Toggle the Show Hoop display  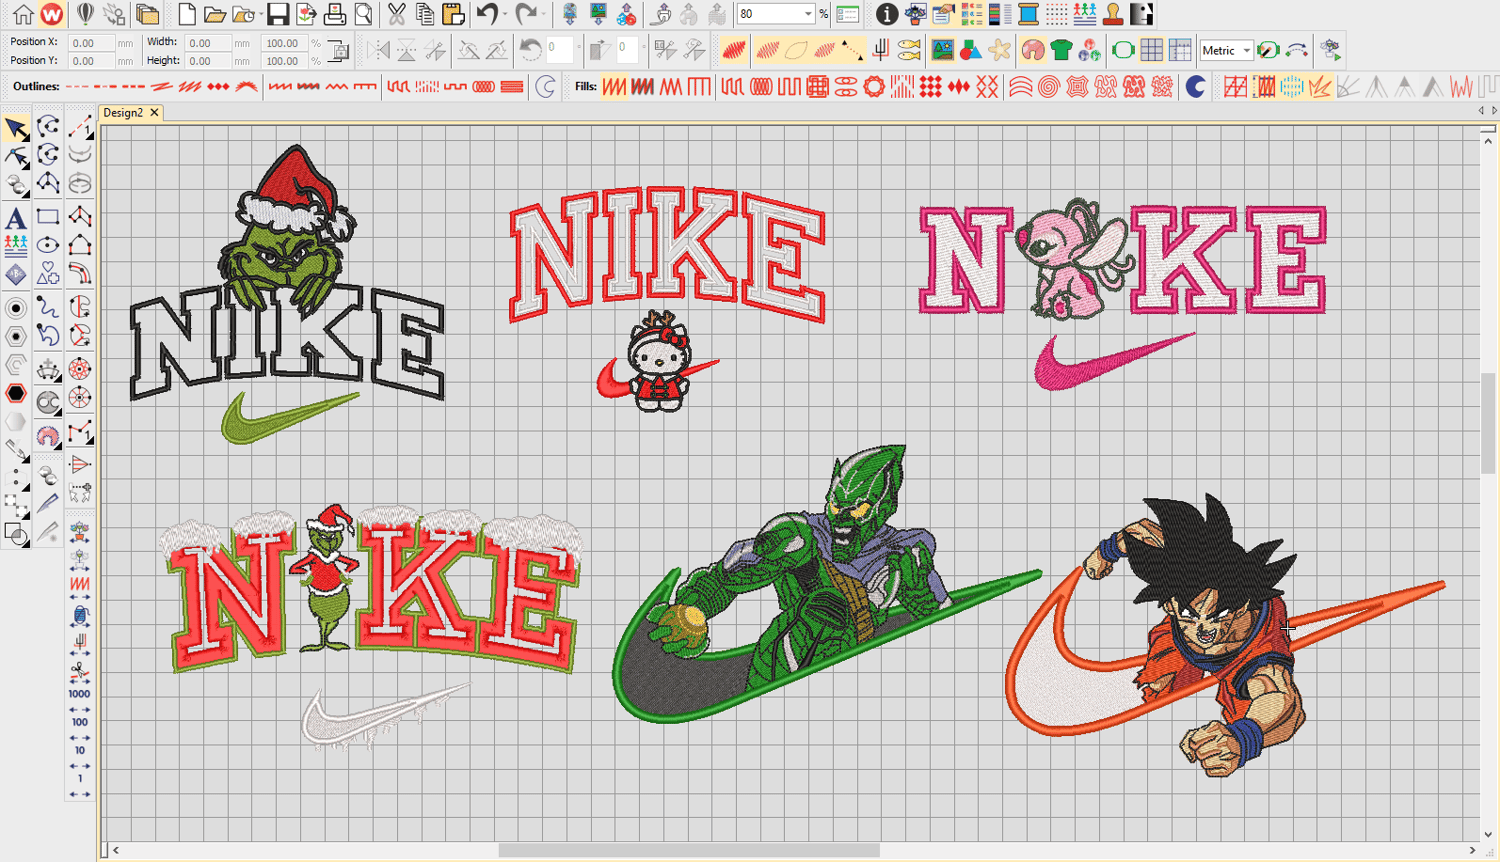[1123, 50]
